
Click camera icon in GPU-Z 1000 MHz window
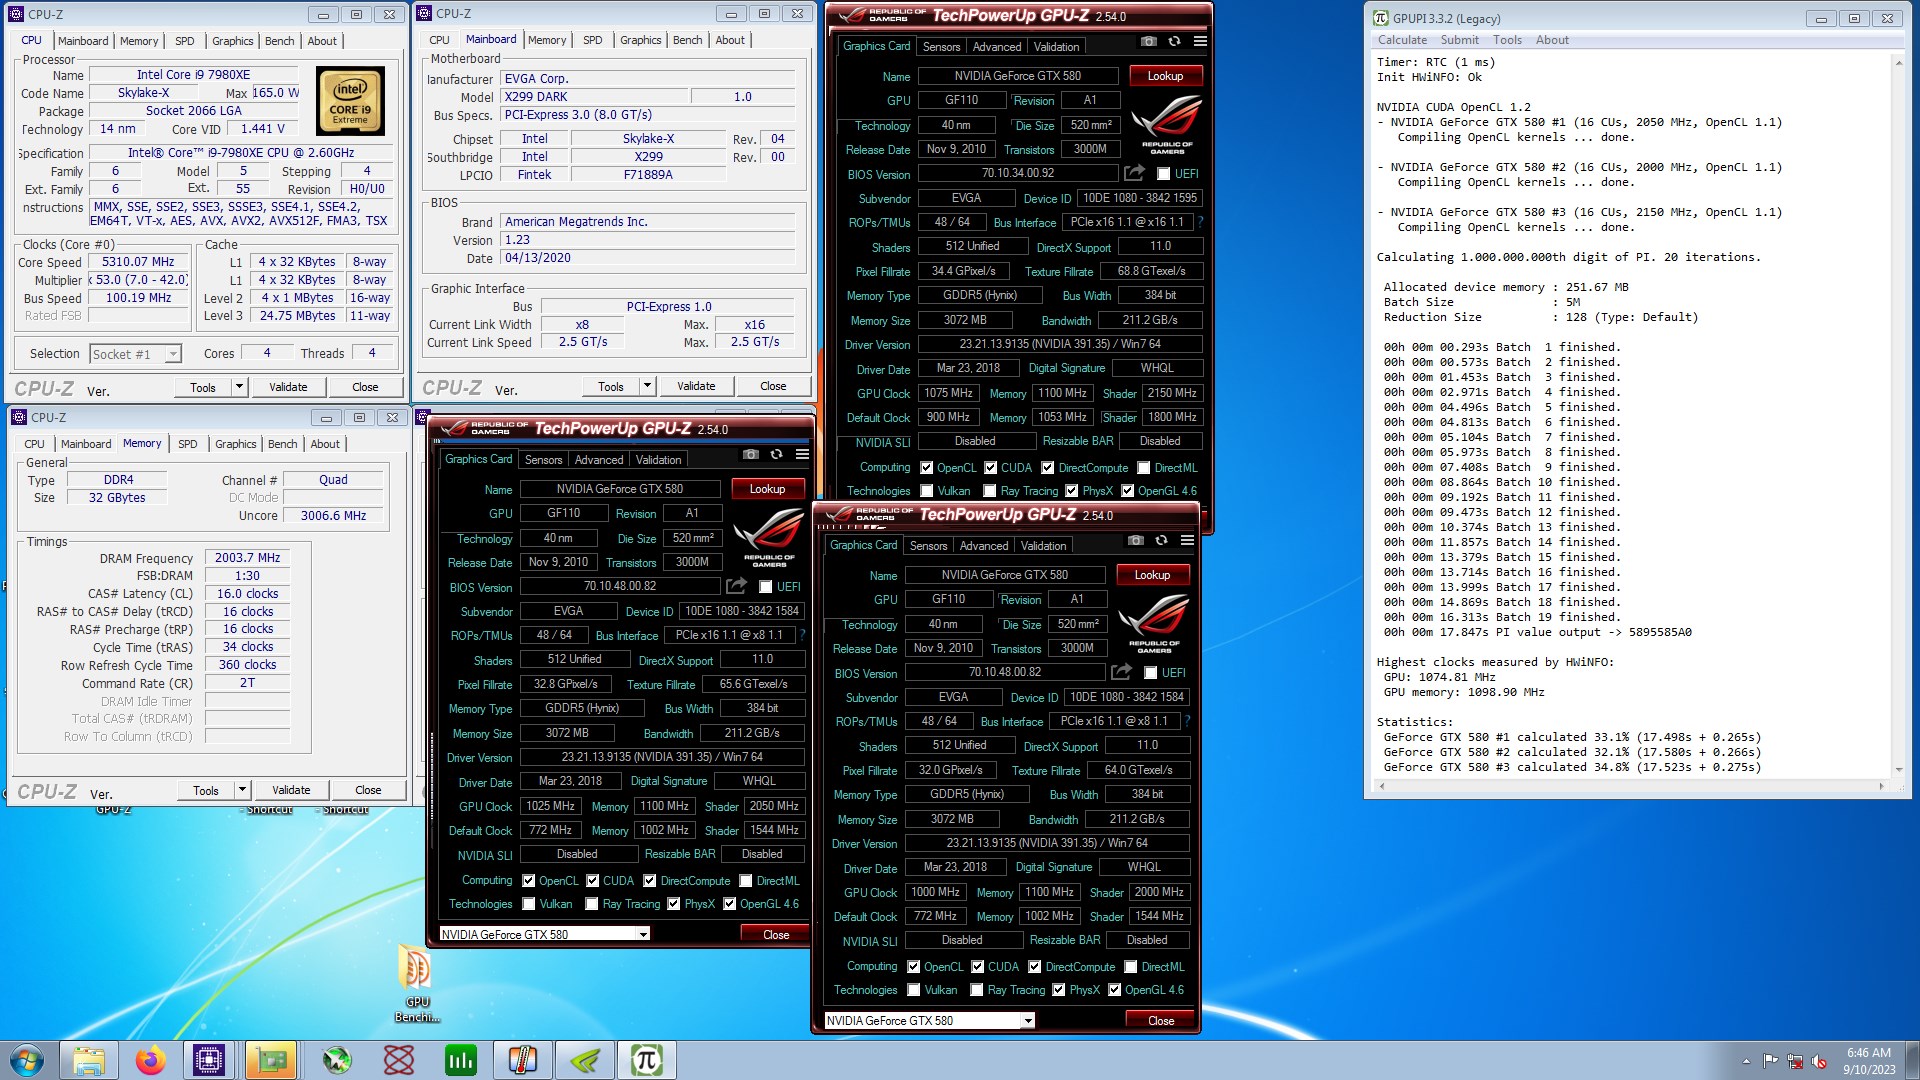(x=1136, y=540)
